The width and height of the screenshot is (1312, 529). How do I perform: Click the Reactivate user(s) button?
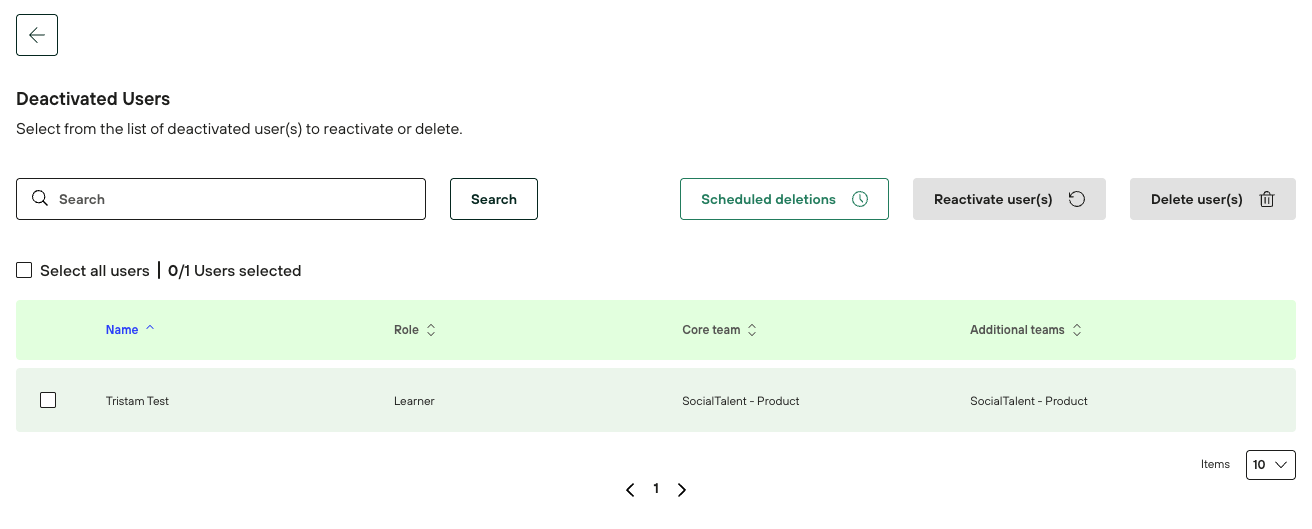tap(993, 199)
